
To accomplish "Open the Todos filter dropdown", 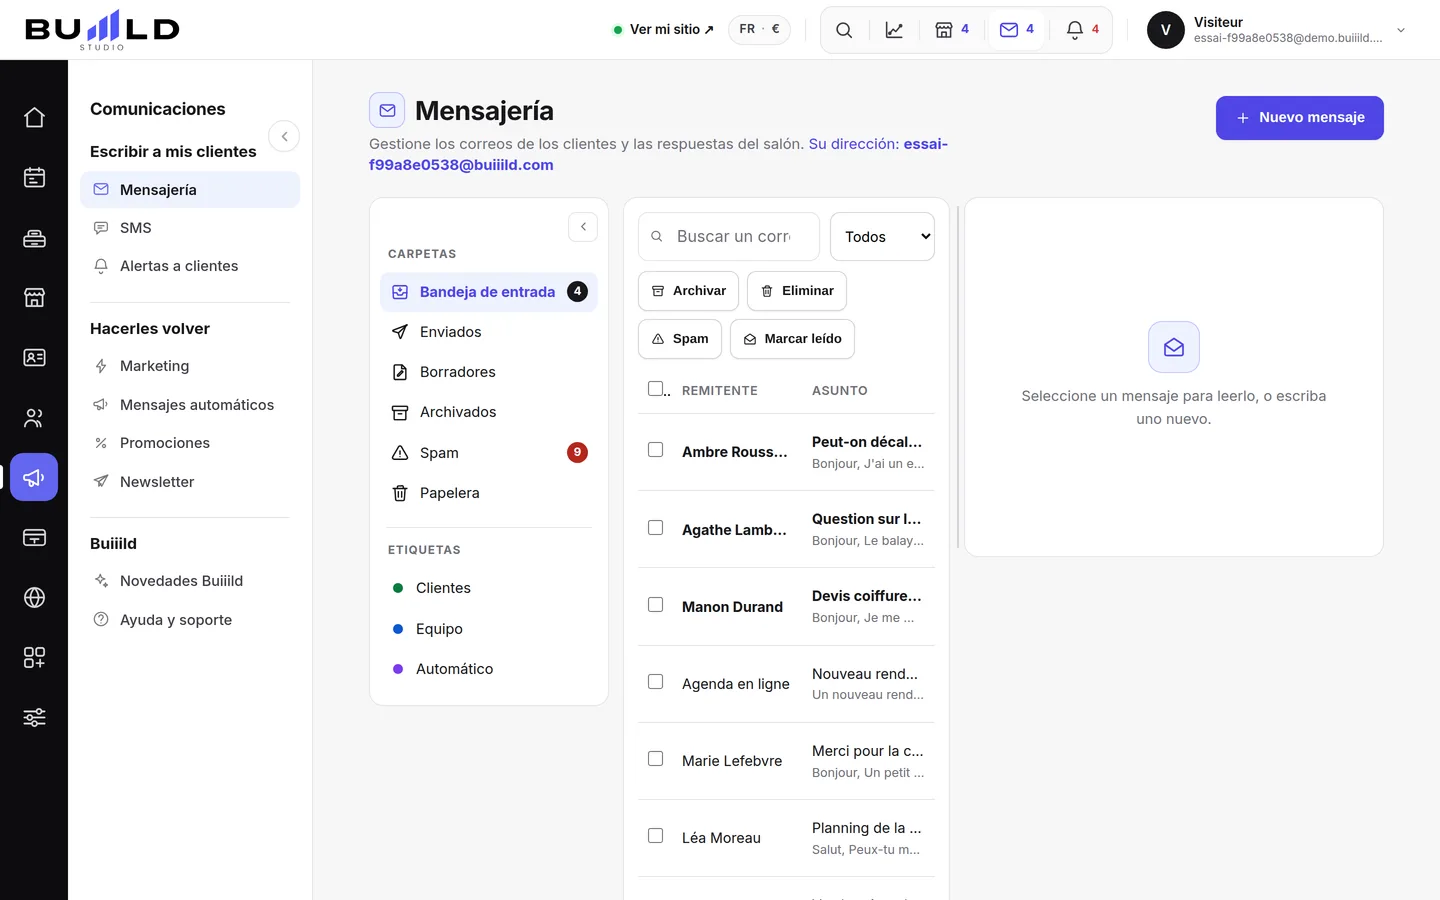I will click(x=882, y=237).
